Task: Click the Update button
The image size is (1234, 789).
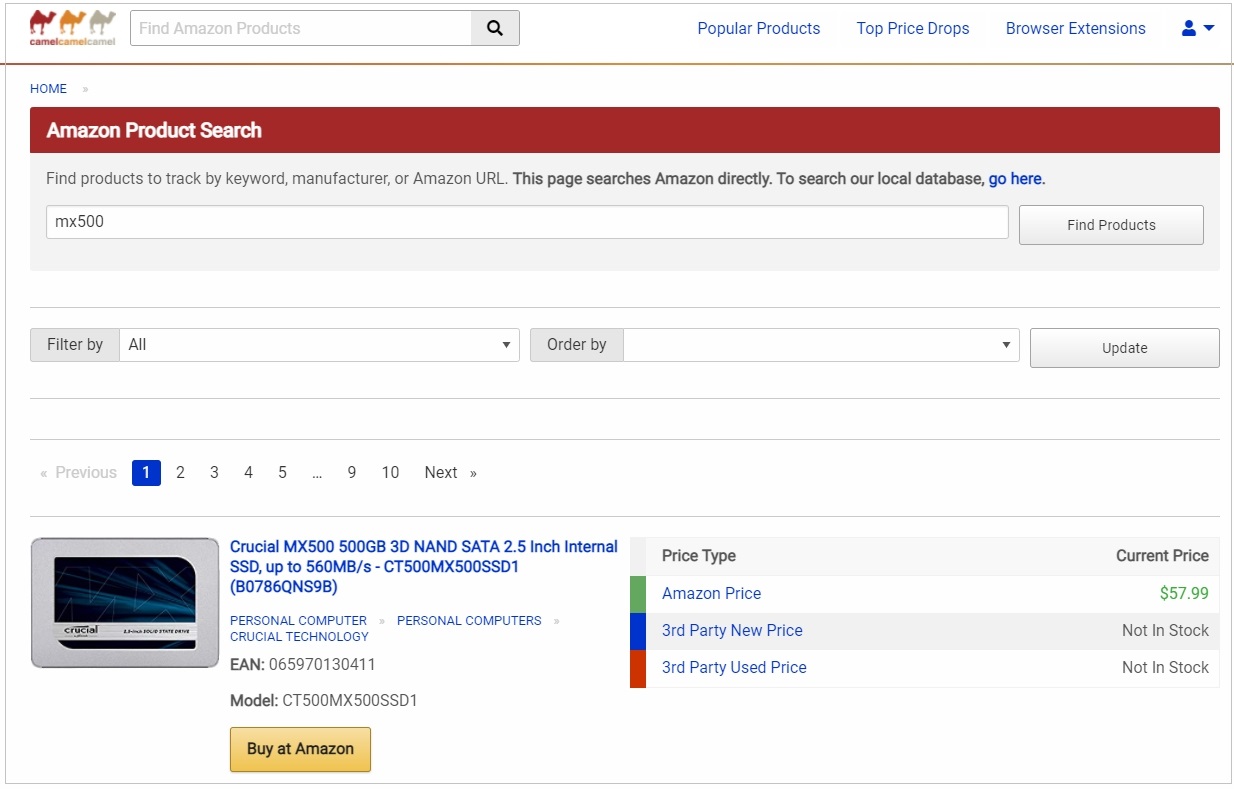Action: (1124, 348)
